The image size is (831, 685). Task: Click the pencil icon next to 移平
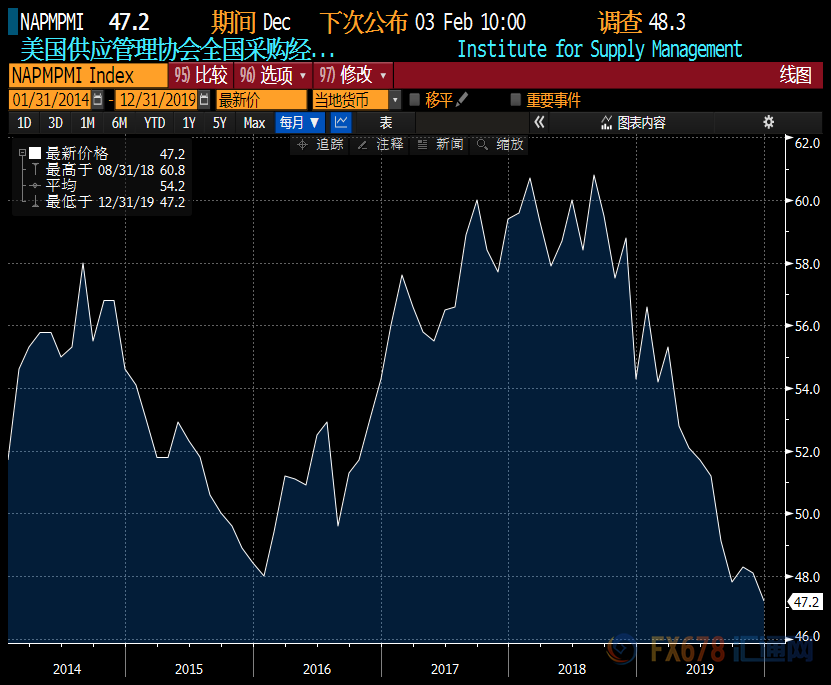pos(462,99)
